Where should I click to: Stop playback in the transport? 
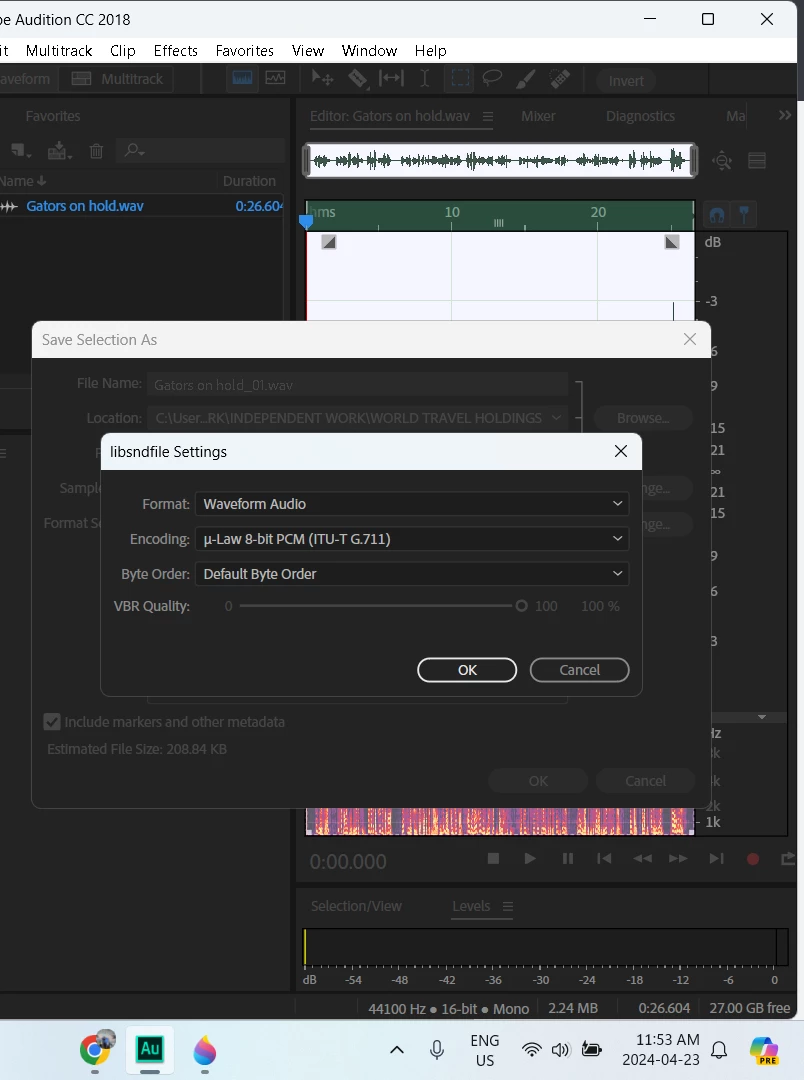coord(493,858)
